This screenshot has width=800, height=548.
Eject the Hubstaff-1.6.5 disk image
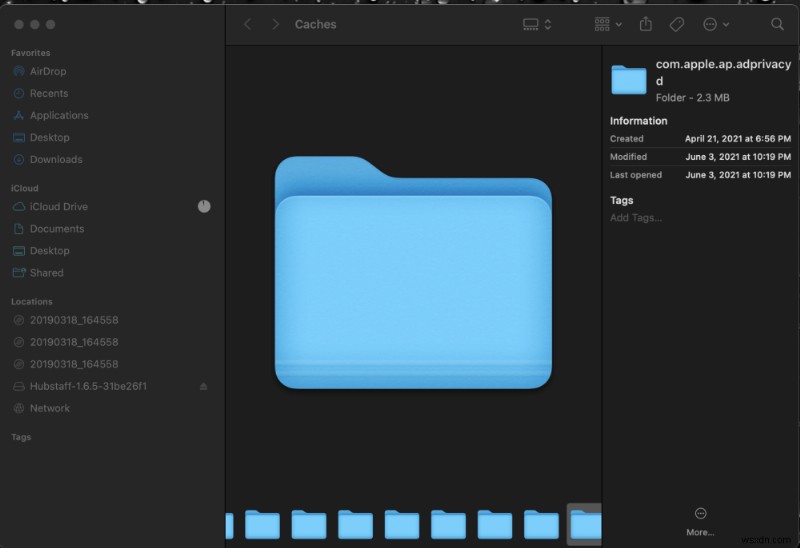click(204, 386)
